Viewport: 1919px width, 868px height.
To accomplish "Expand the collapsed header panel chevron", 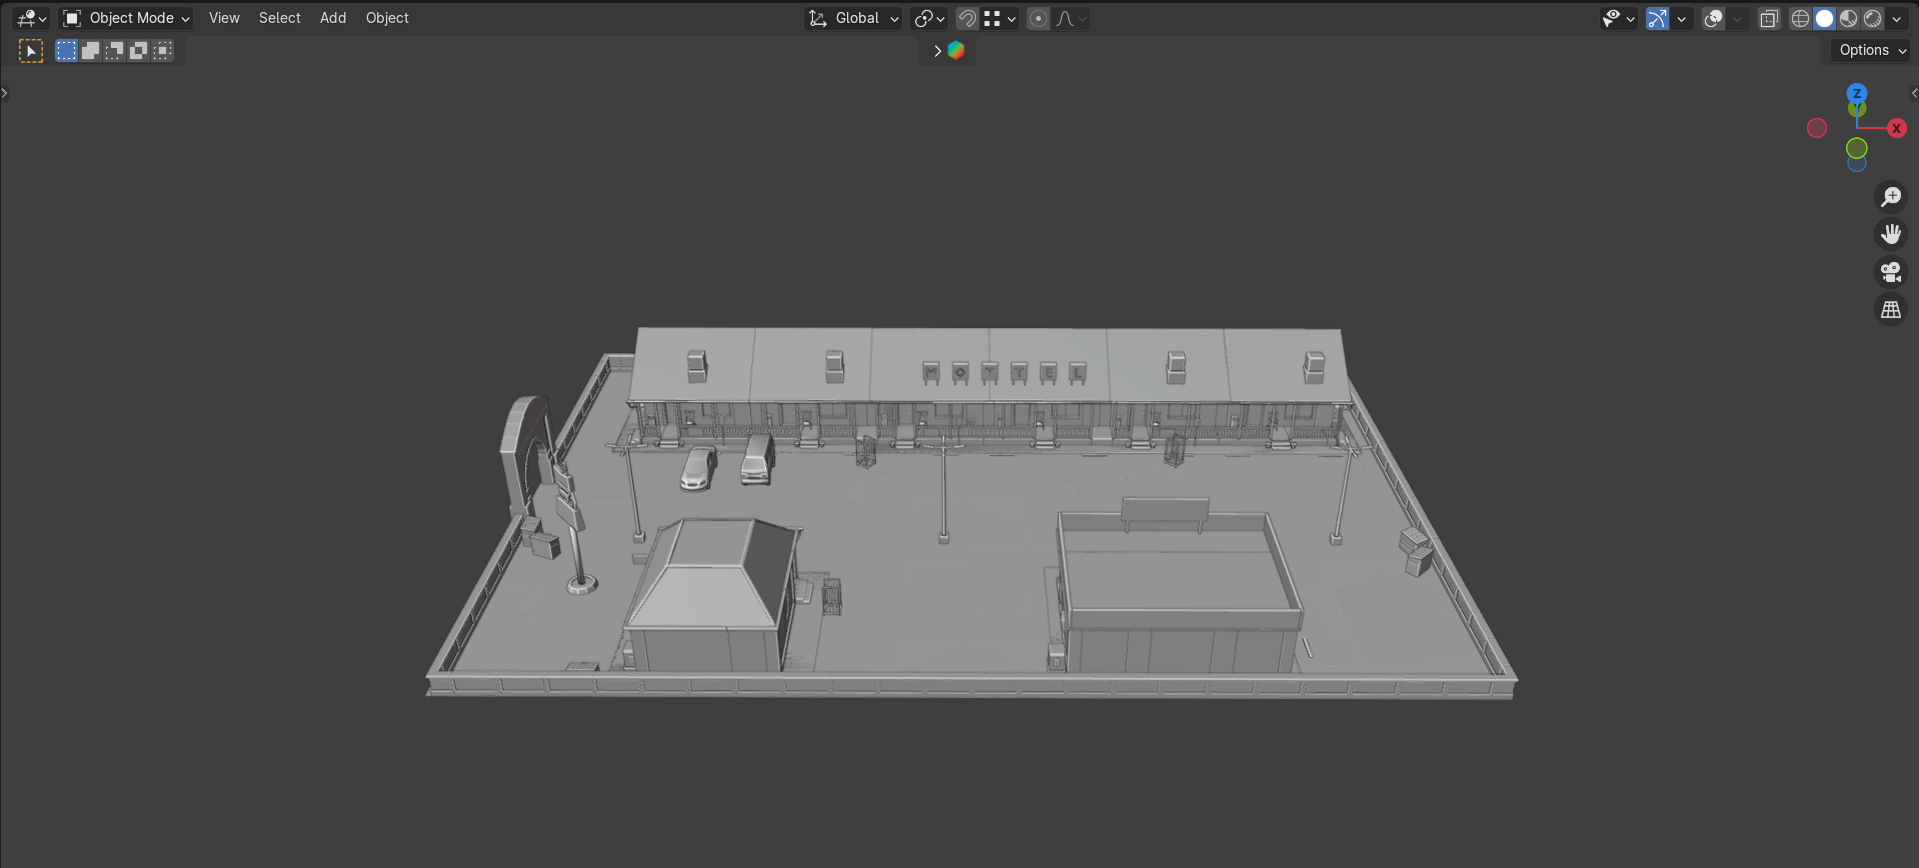I will 937,51.
